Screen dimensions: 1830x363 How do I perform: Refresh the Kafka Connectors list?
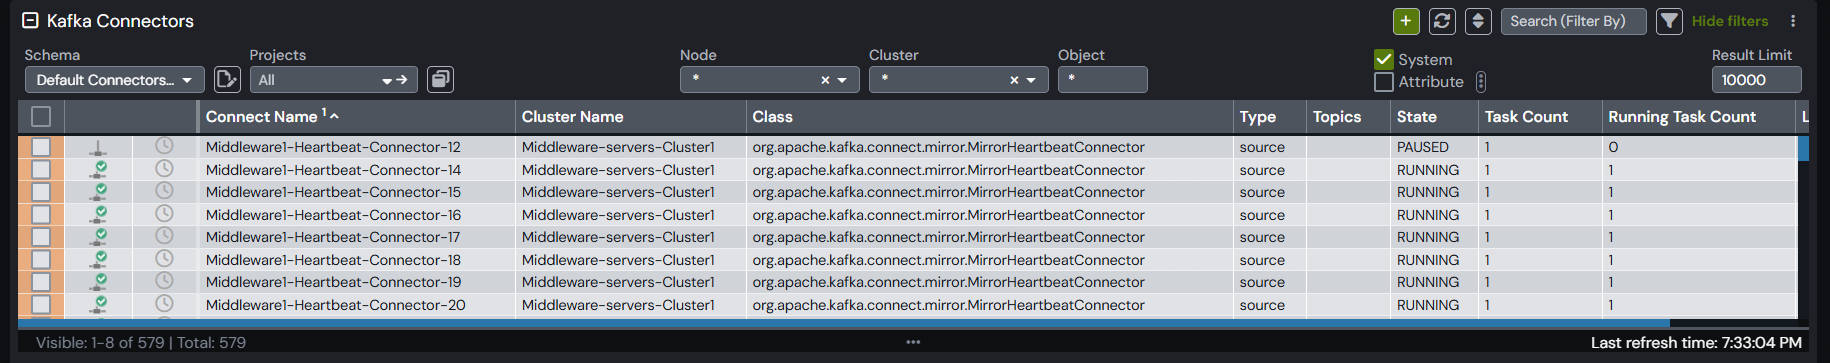(x=1442, y=21)
